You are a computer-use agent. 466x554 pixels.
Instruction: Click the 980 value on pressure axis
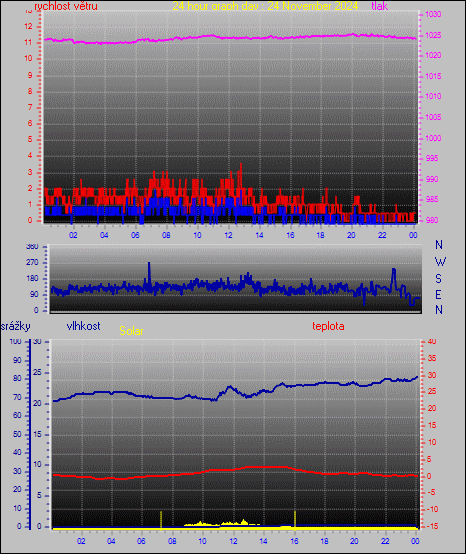(432, 220)
